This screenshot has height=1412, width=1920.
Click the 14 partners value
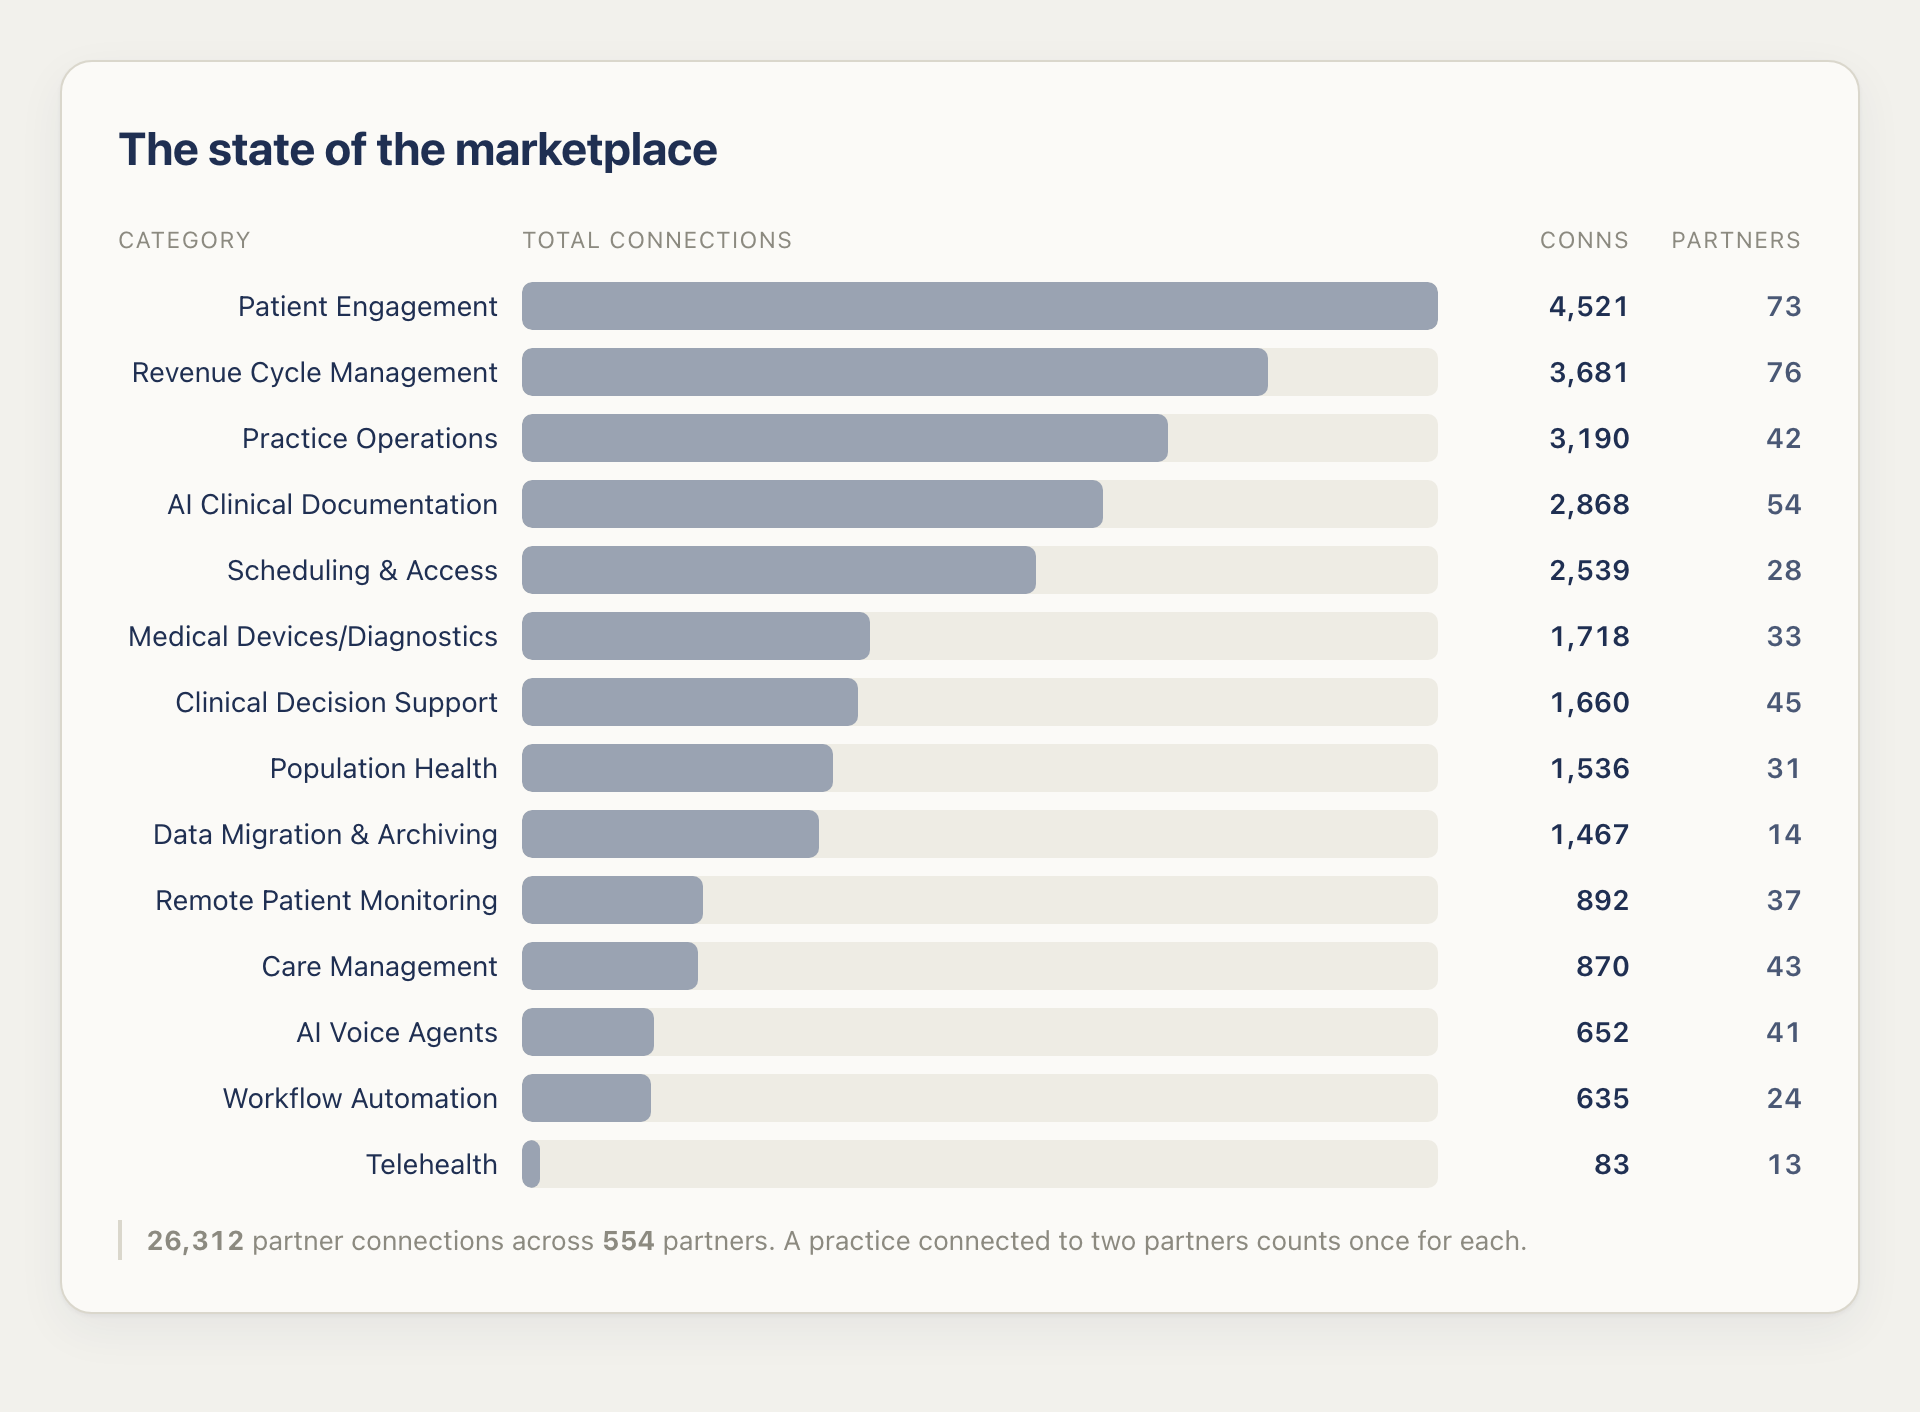(1783, 834)
